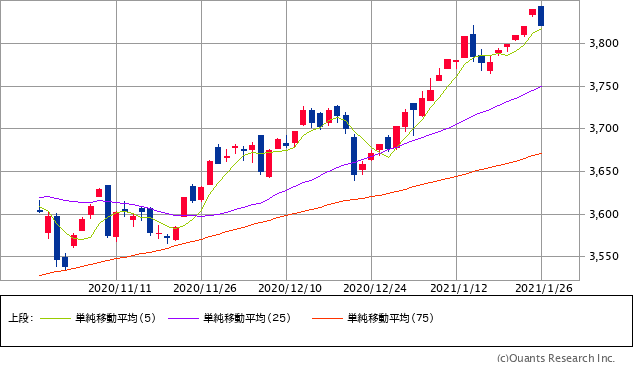Viewport: 633px width, 373px height.
Task: Click the long blue candlestick near 2020/12/24 drop
Action: (354, 156)
